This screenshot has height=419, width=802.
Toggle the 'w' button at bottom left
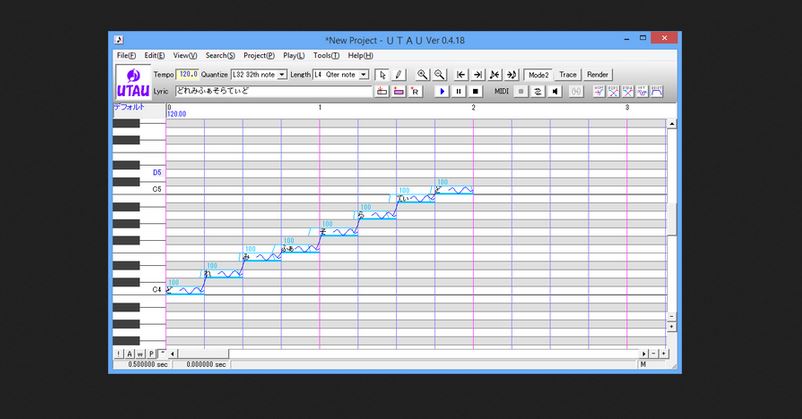pos(140,354)
